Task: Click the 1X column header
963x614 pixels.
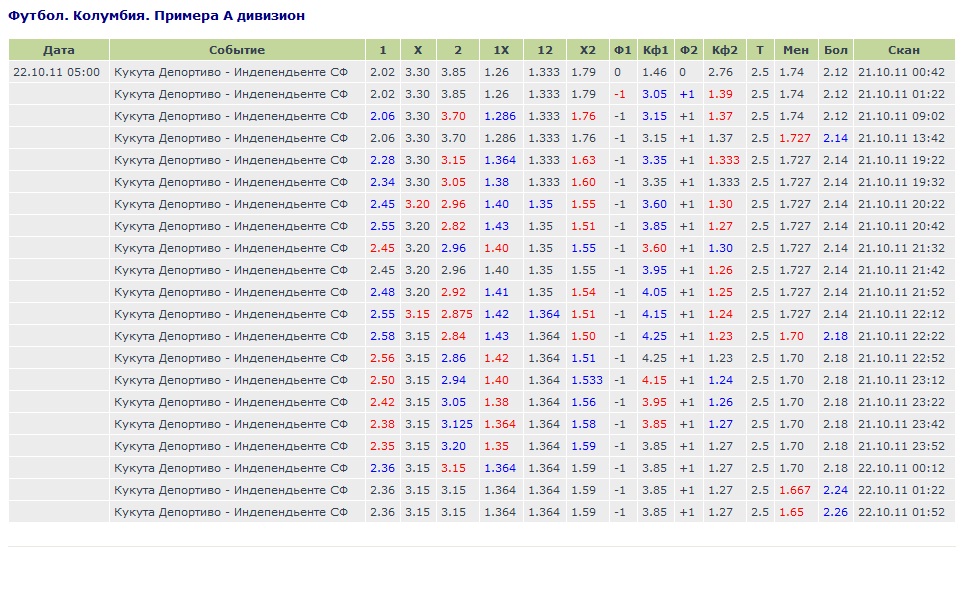Action: click(501, 50)
